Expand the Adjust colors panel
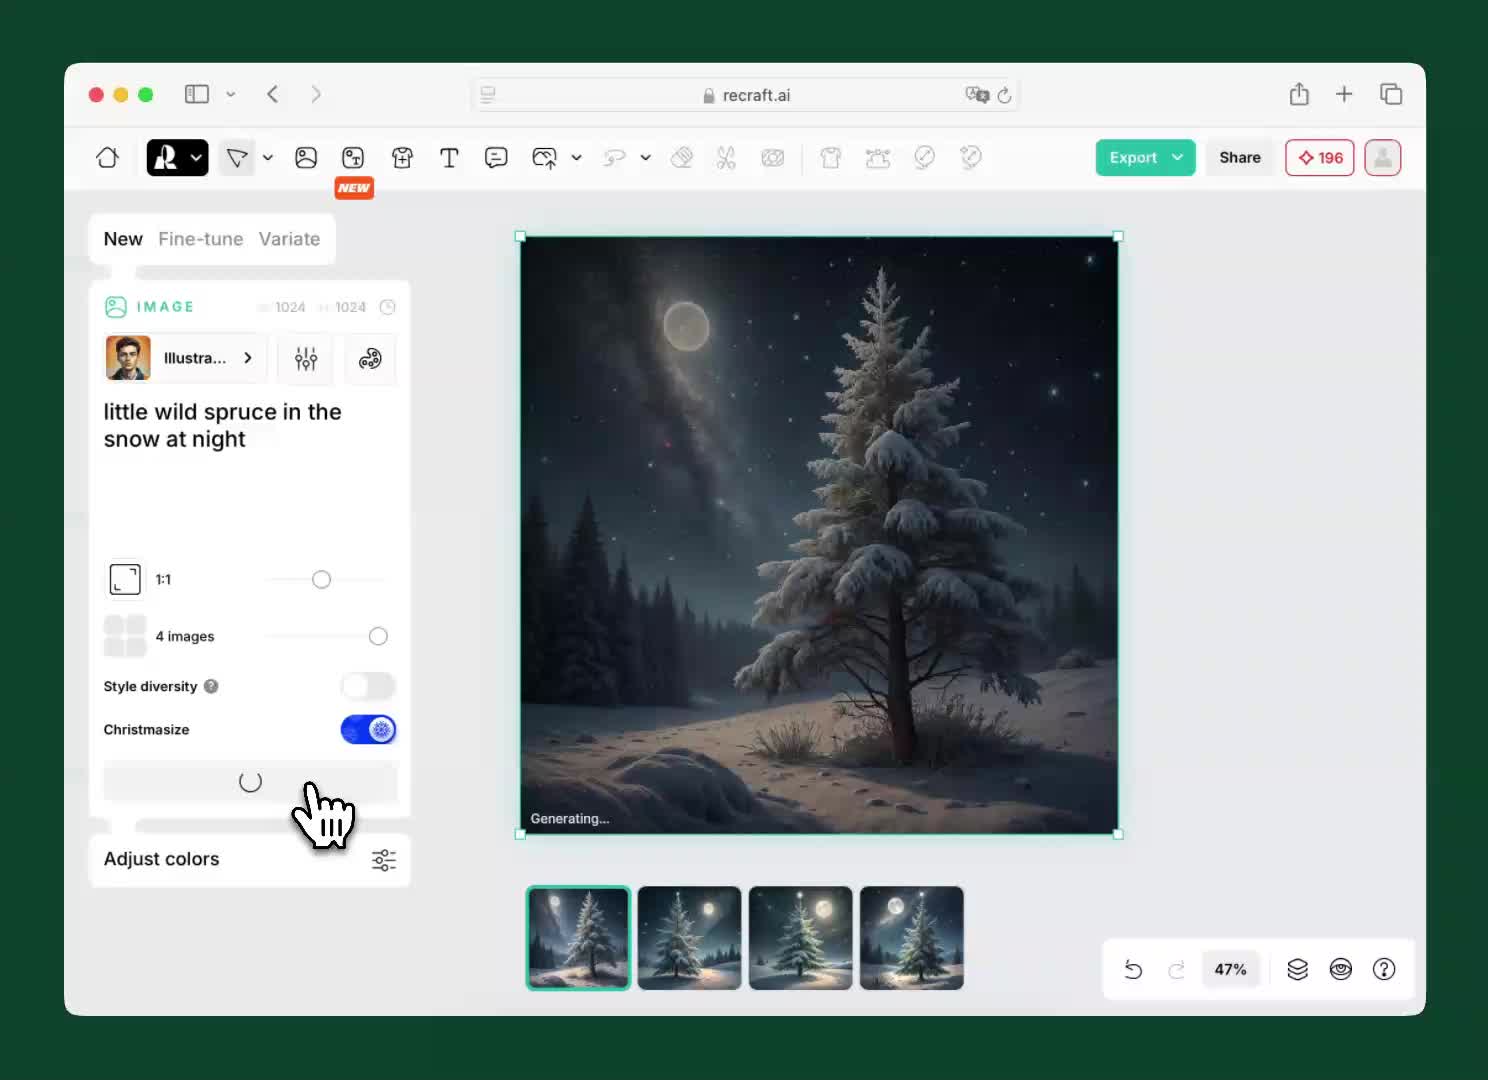1488x1080 pixels. coord(250,860)
